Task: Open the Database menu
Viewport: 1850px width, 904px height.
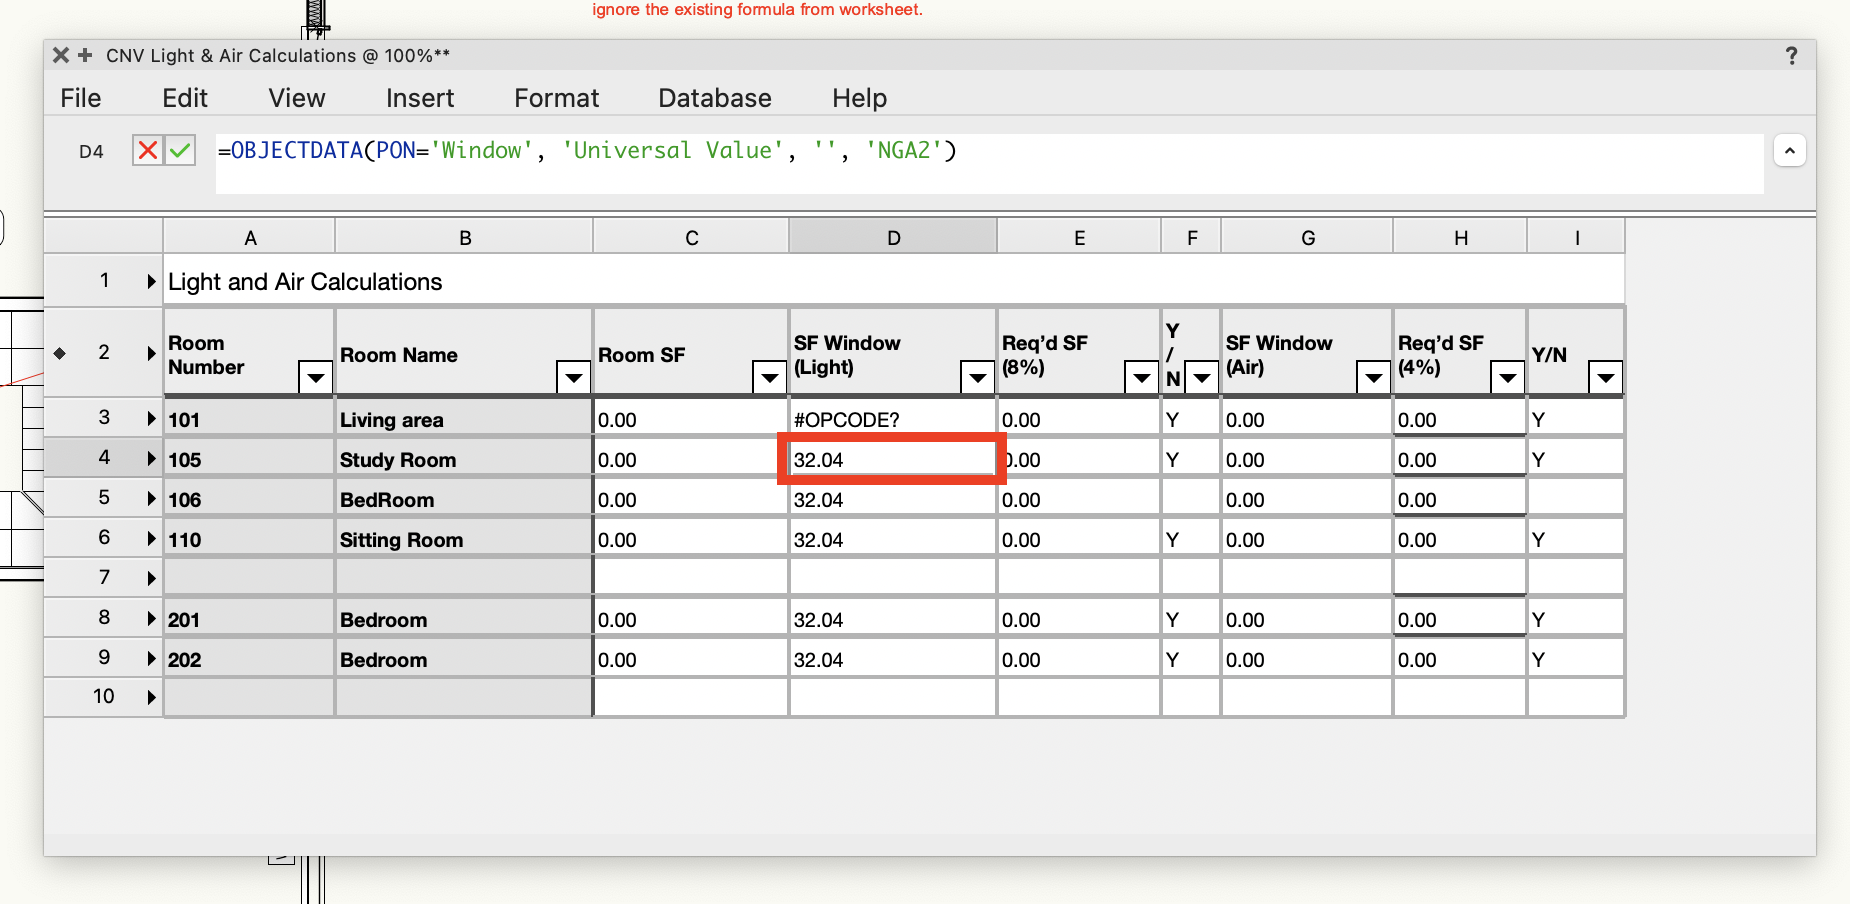Action: [x=714, y=97]
